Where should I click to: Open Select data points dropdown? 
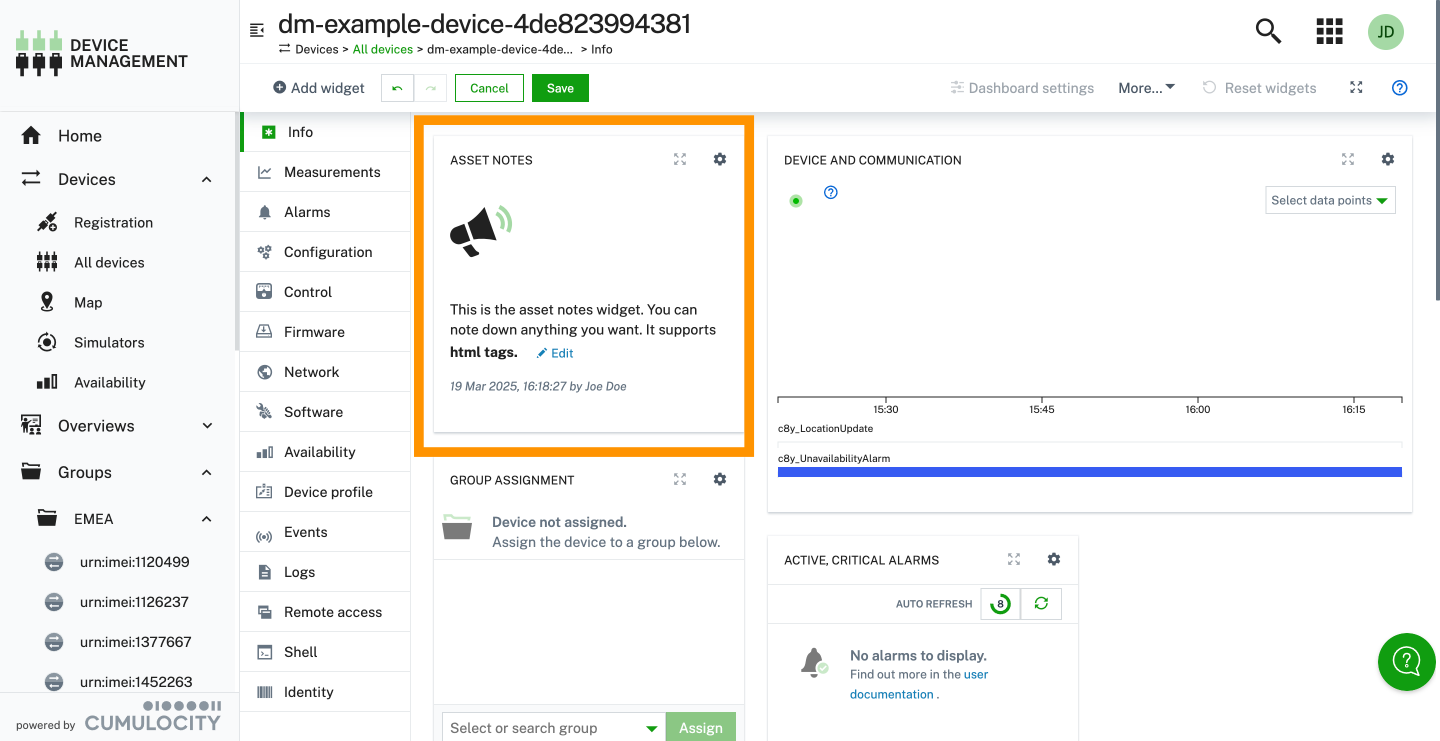coord(1330,200)
